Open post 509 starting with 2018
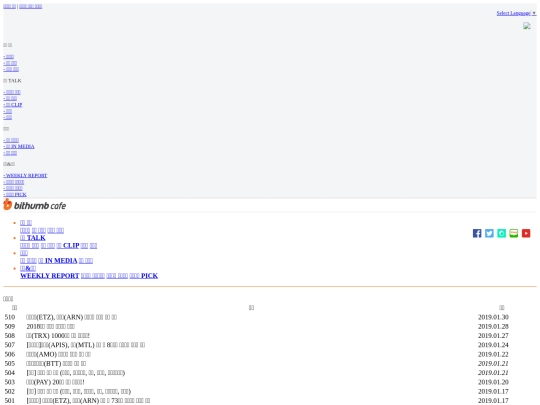This screenshot has width=540, height=405. 50,326
